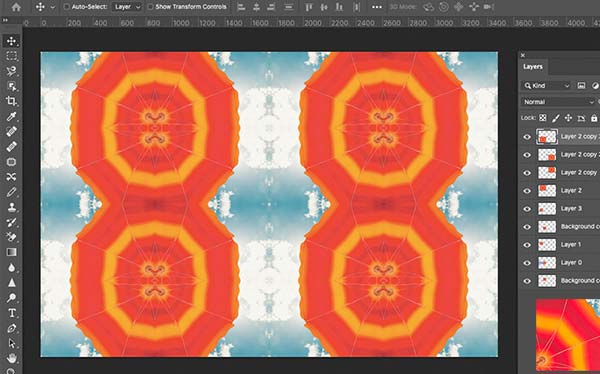Lock image pixels with brush icon
600x374 pixels.
click(x=555, y=118)
